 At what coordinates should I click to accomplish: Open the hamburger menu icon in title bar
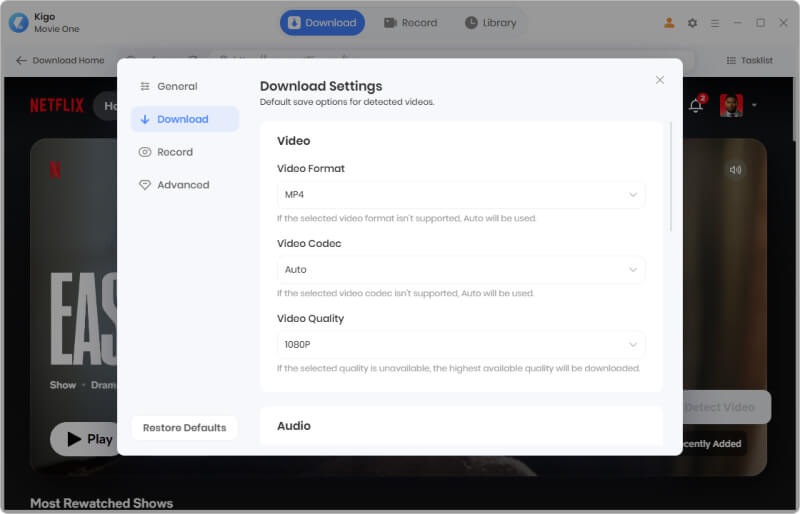point(715,23)
